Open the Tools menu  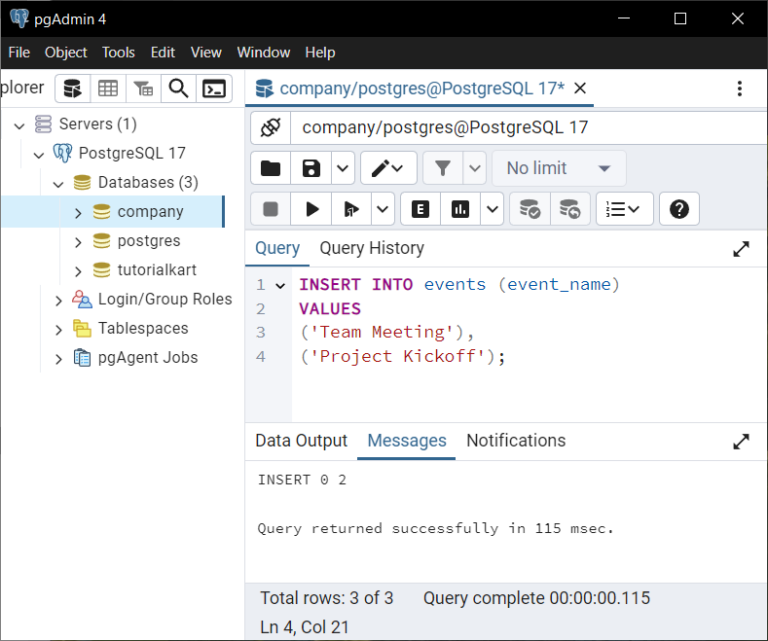coord(118,52)
